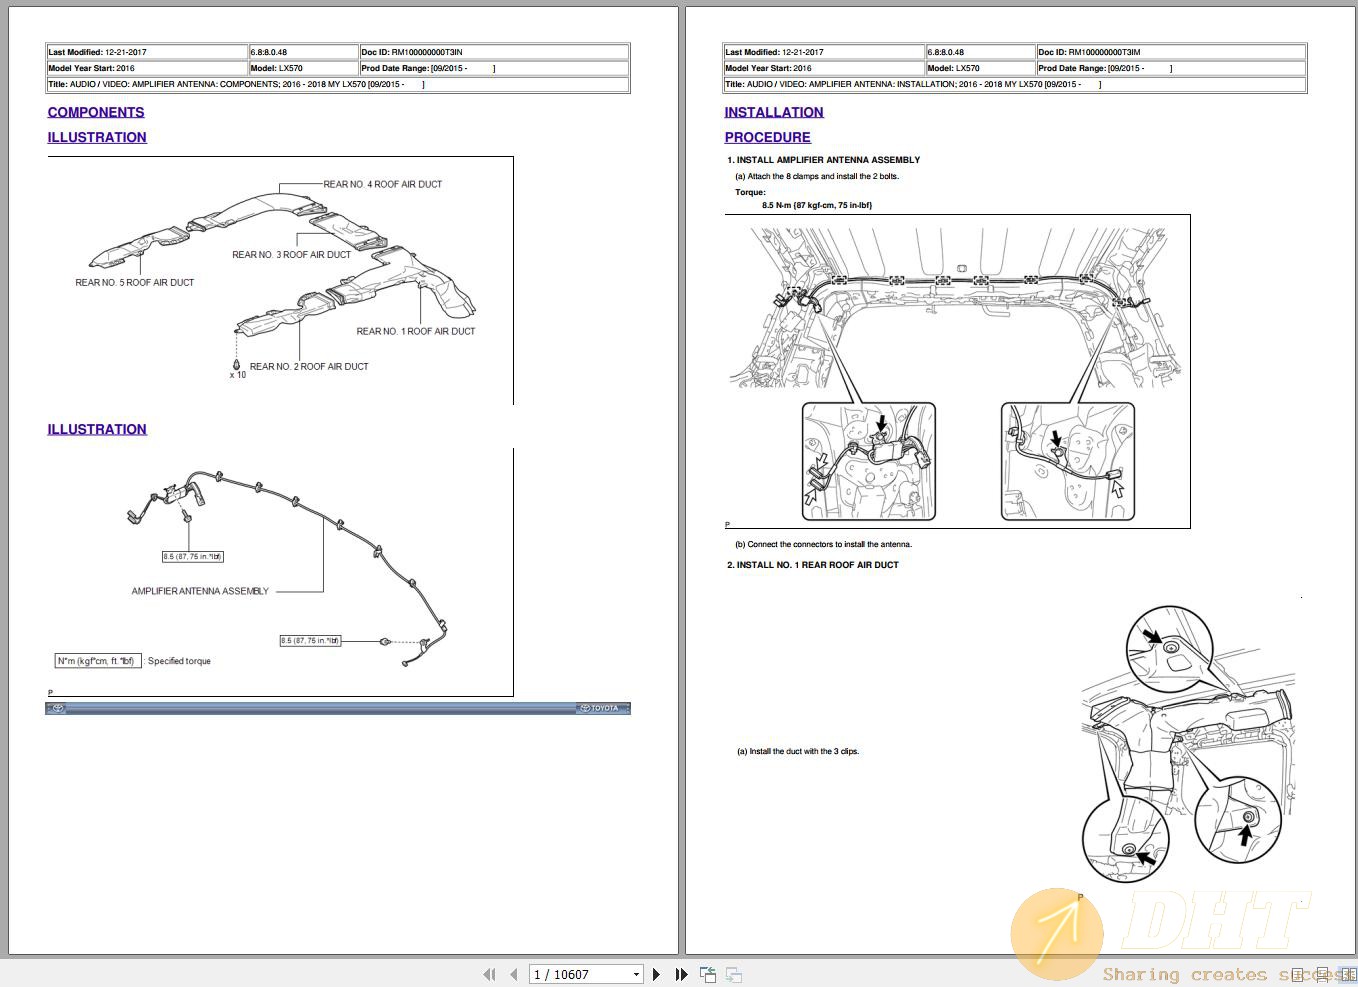
Task: Click the 'REAR NO. 5 ROOF AIR DUCT' label
Action: pos(135,283)
